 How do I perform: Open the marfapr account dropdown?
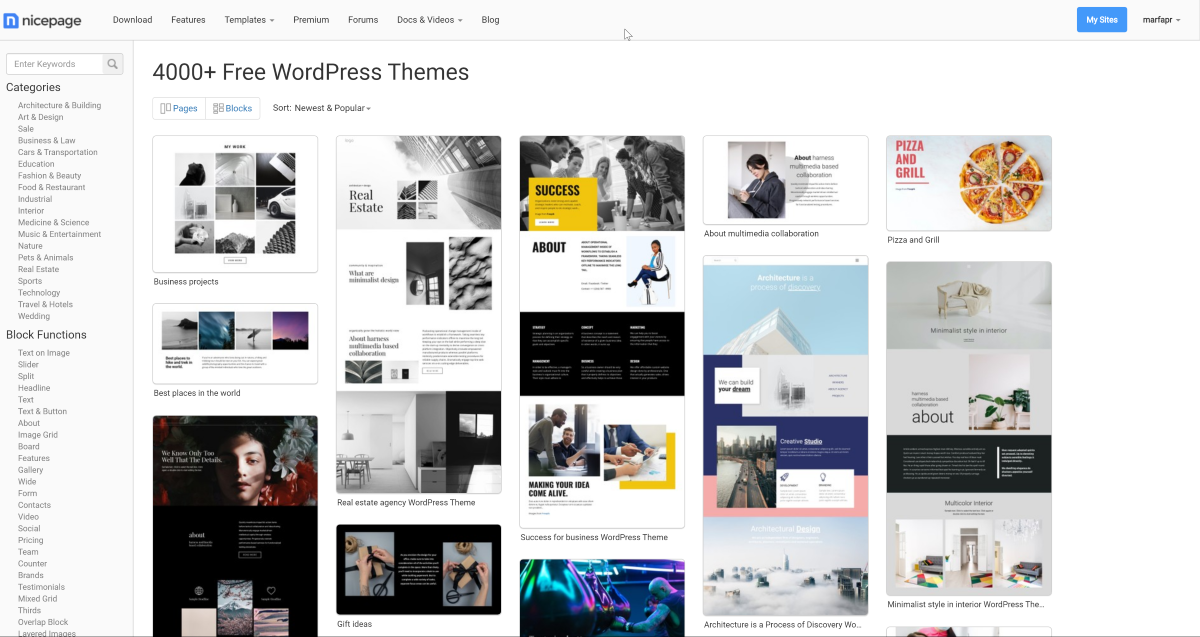tap(1162, 20)
